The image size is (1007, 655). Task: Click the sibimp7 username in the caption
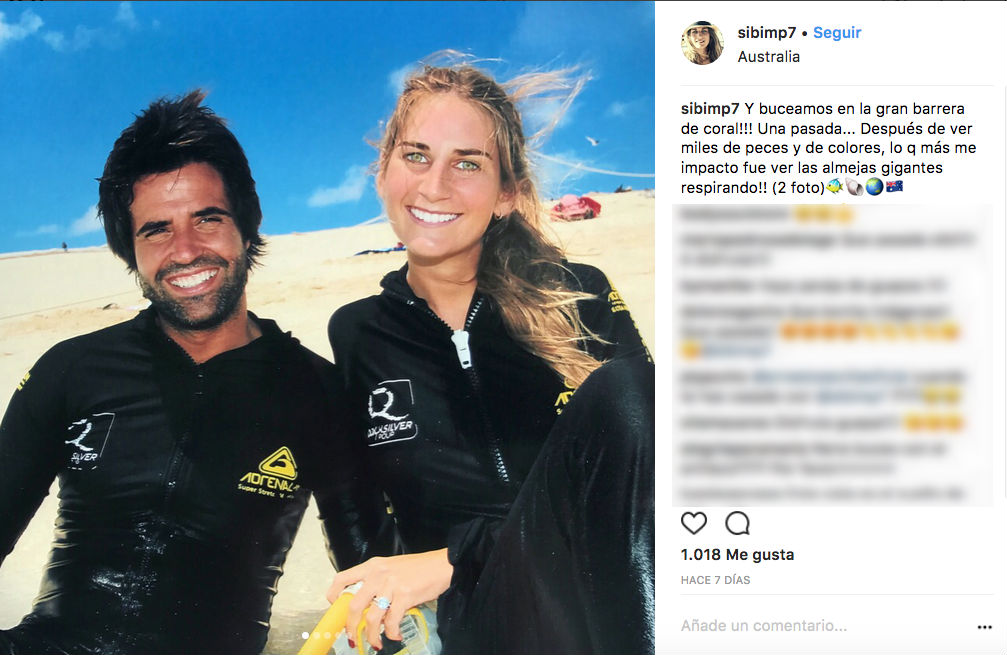click(710, 109)
